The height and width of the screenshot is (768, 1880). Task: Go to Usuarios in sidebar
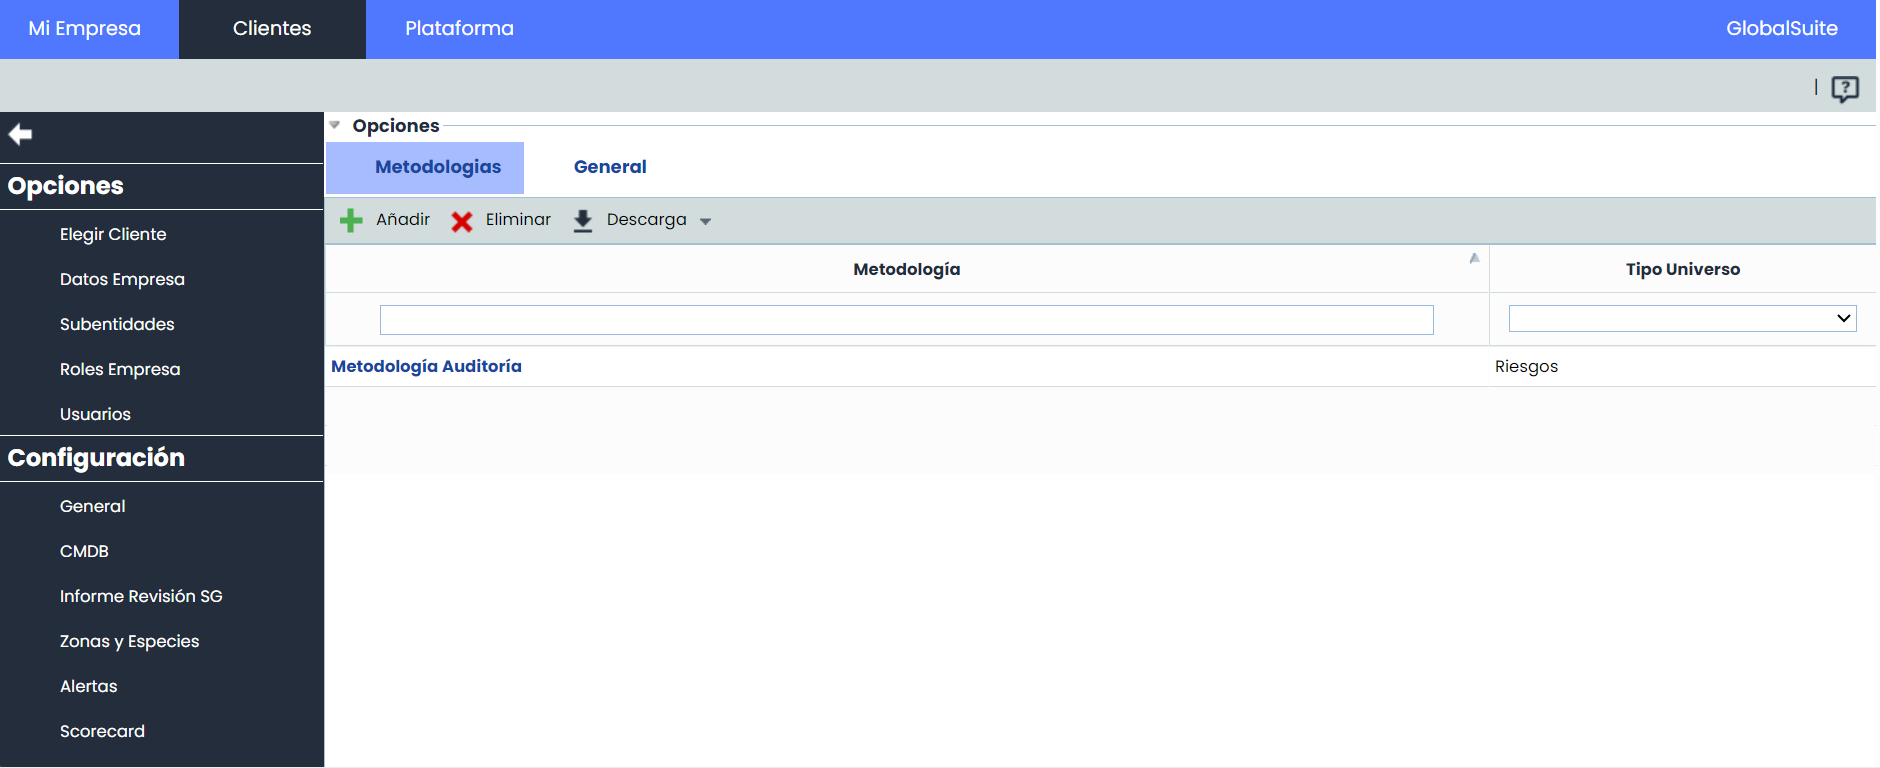[x=95, y=414]
